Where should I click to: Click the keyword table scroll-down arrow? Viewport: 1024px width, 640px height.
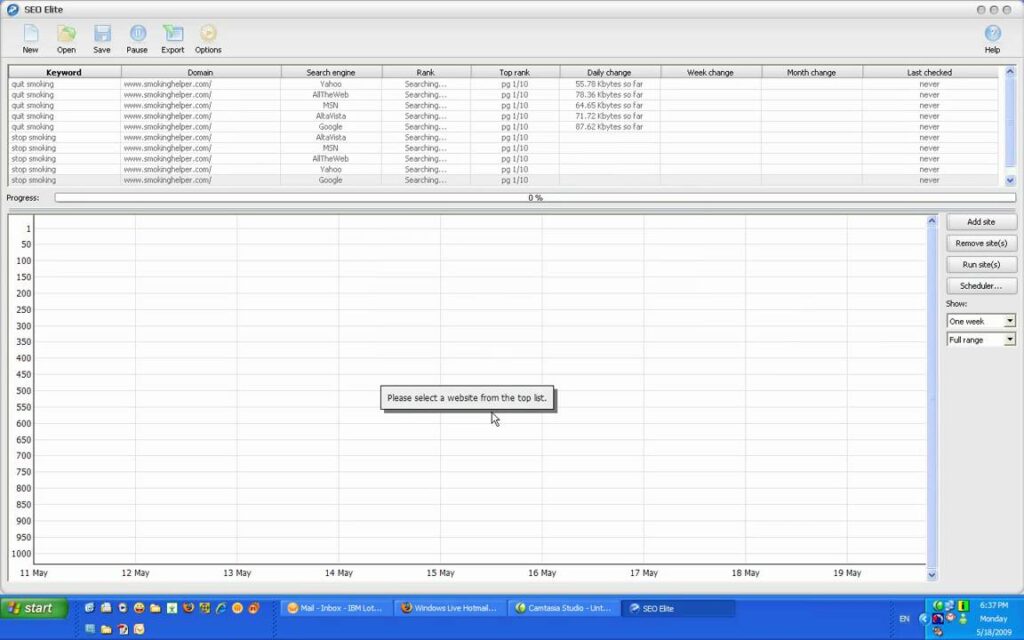coord(1010,180)
